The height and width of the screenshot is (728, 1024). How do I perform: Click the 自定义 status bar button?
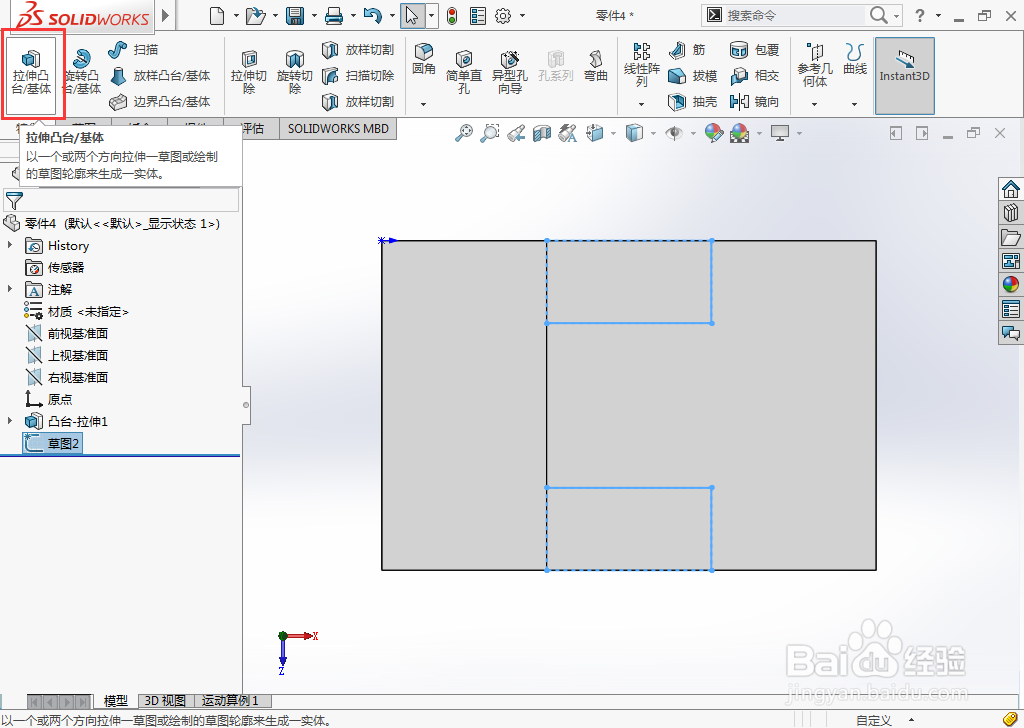pos(873,720)
